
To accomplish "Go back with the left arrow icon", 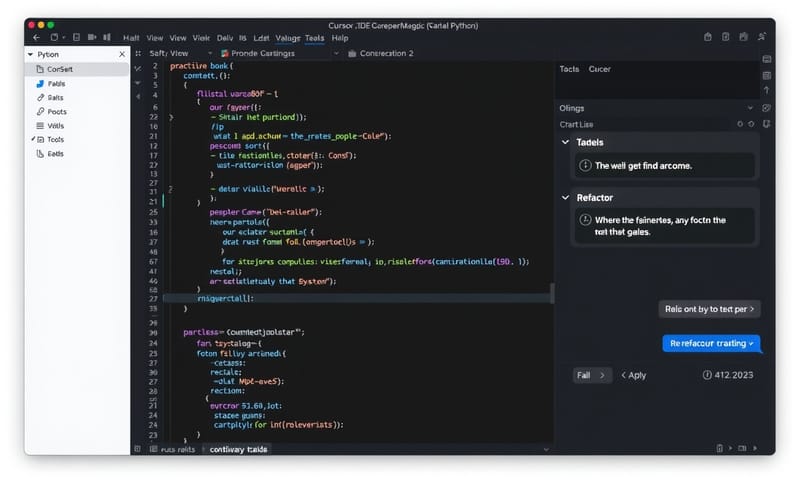I will 36,38.
